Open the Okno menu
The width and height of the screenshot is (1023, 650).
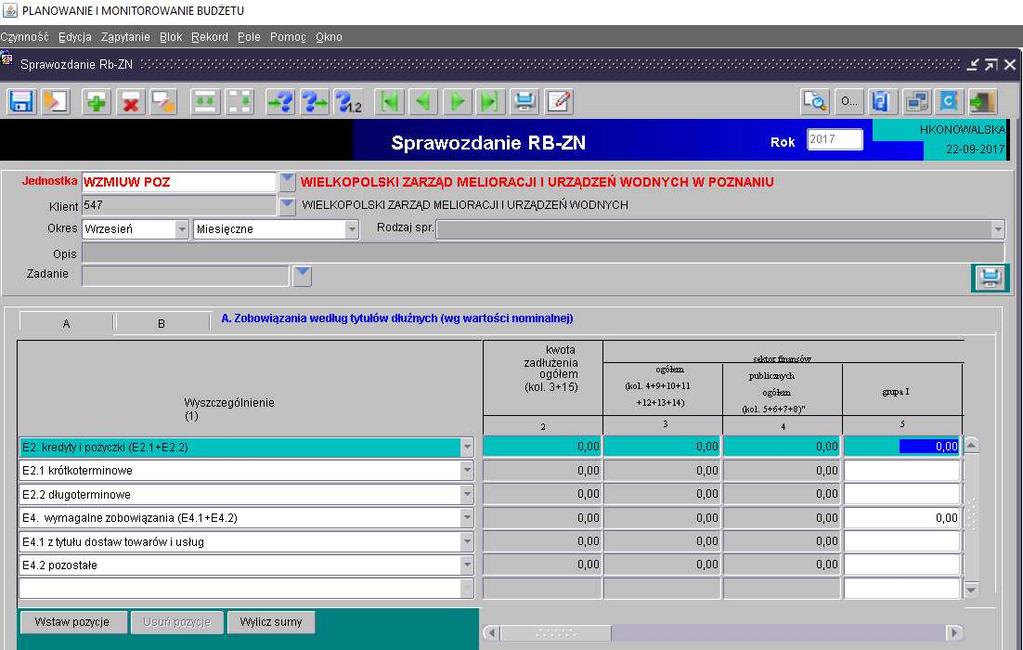[x=329, y=37]
